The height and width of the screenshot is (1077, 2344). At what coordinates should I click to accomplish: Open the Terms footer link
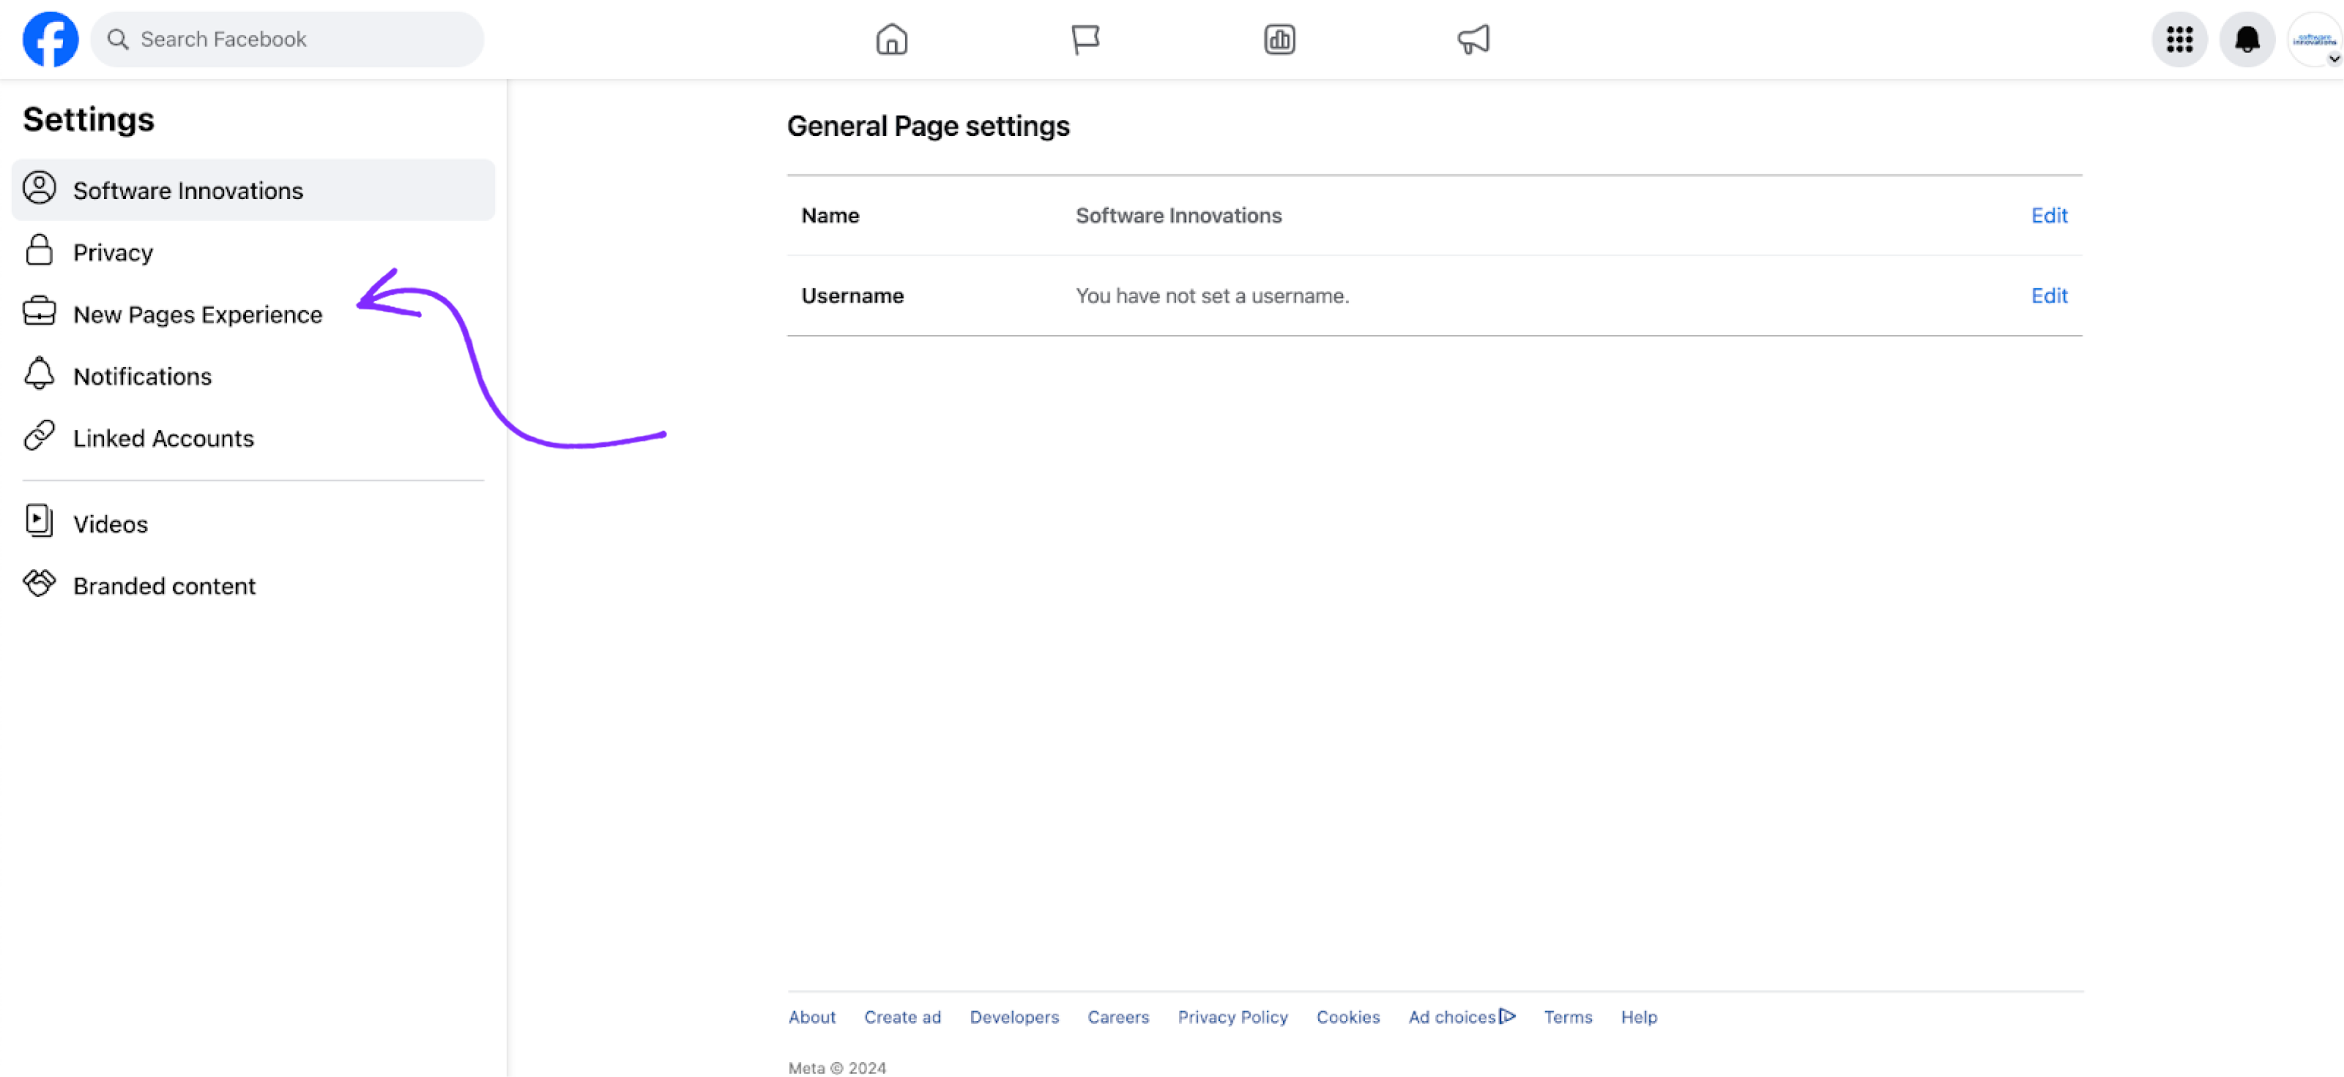pyautogui.click(x=1567, y=1017)
